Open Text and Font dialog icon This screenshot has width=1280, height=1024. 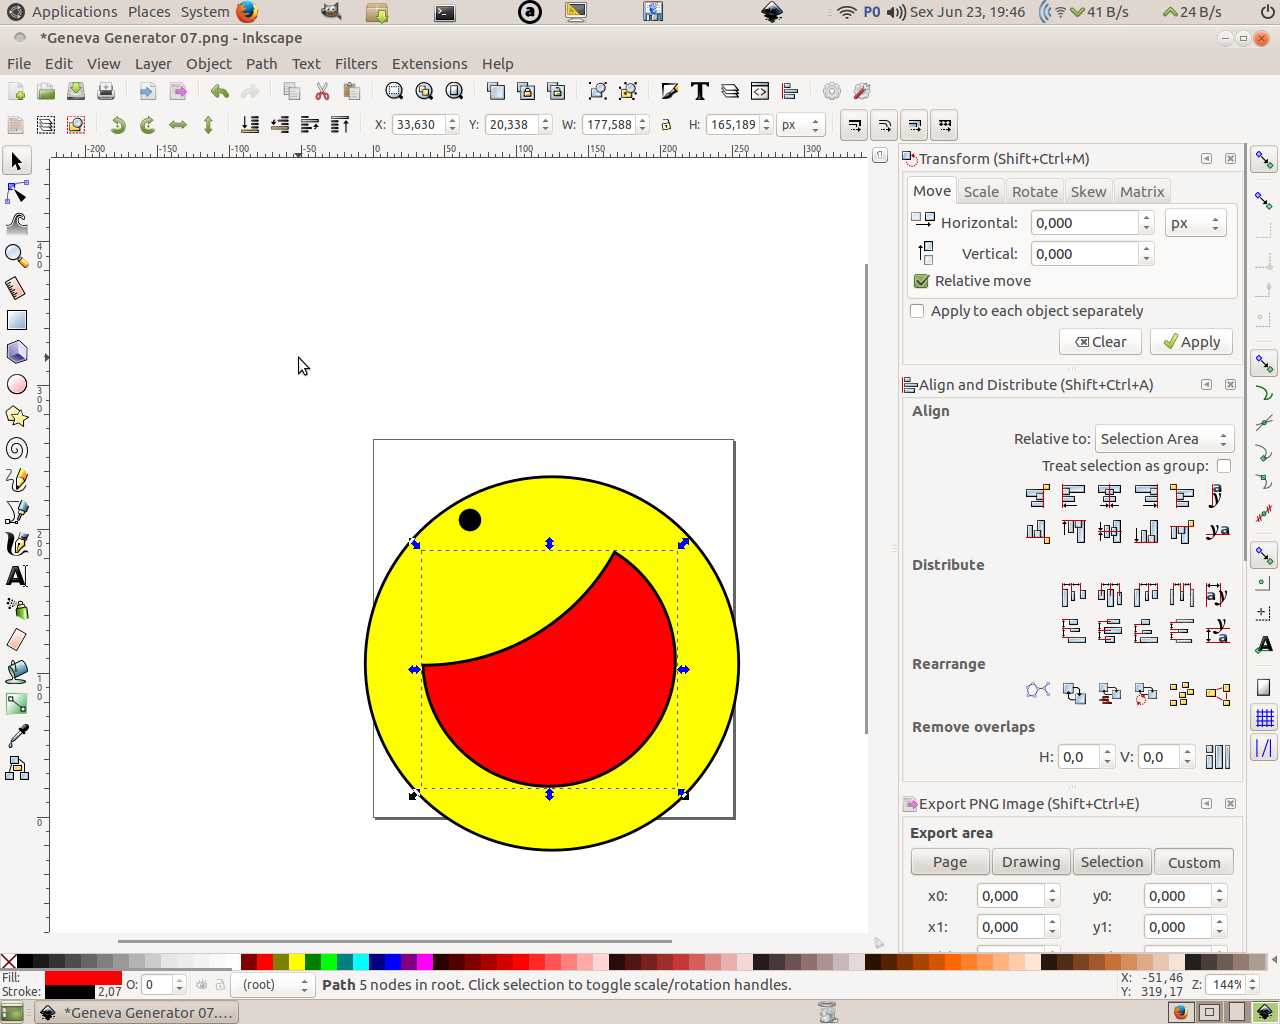[x=700, y=92]
